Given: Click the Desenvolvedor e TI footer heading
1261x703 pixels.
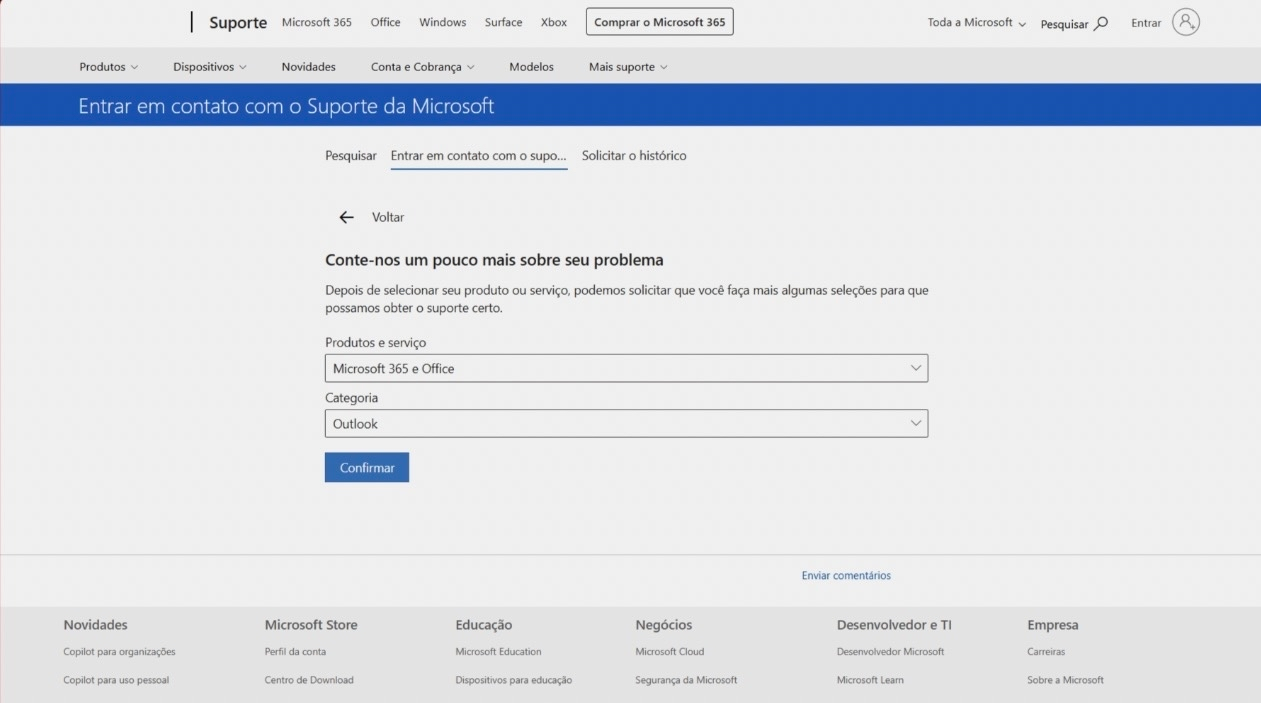Looking at the screenshot, I should [x=894, y=625].
